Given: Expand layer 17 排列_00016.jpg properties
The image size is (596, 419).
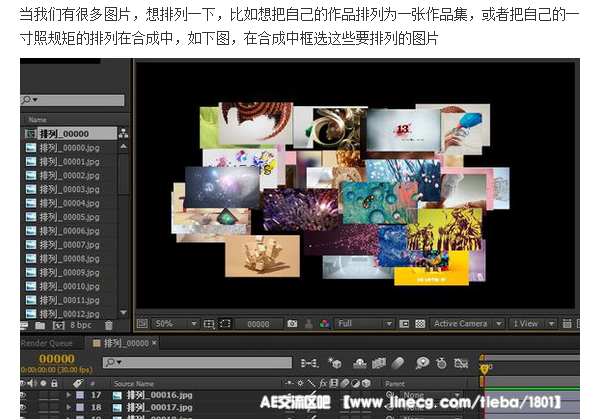Looking at the screenshot, I should point(68,395).
